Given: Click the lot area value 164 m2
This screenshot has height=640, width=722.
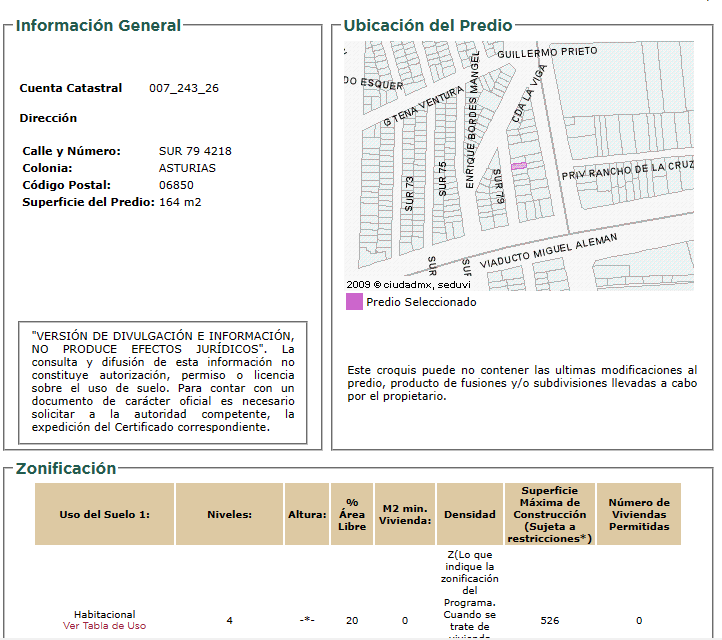Looking at the screenshot, I should (x=180, y=202).
